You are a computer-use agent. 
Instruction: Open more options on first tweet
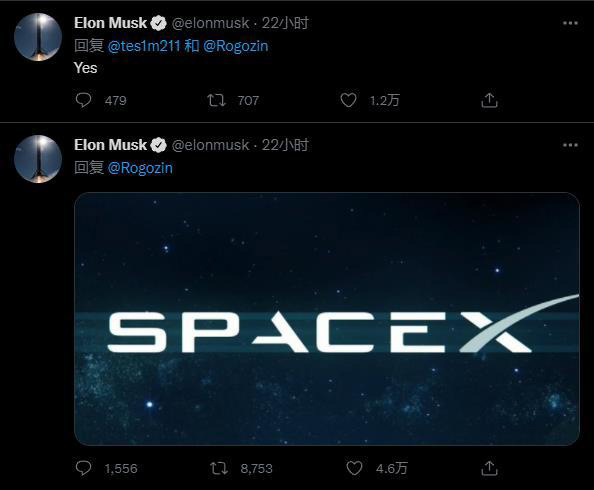[570, 23]
